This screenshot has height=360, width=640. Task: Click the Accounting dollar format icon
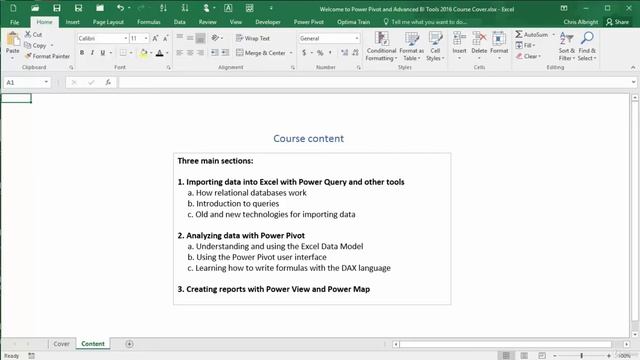304,53
